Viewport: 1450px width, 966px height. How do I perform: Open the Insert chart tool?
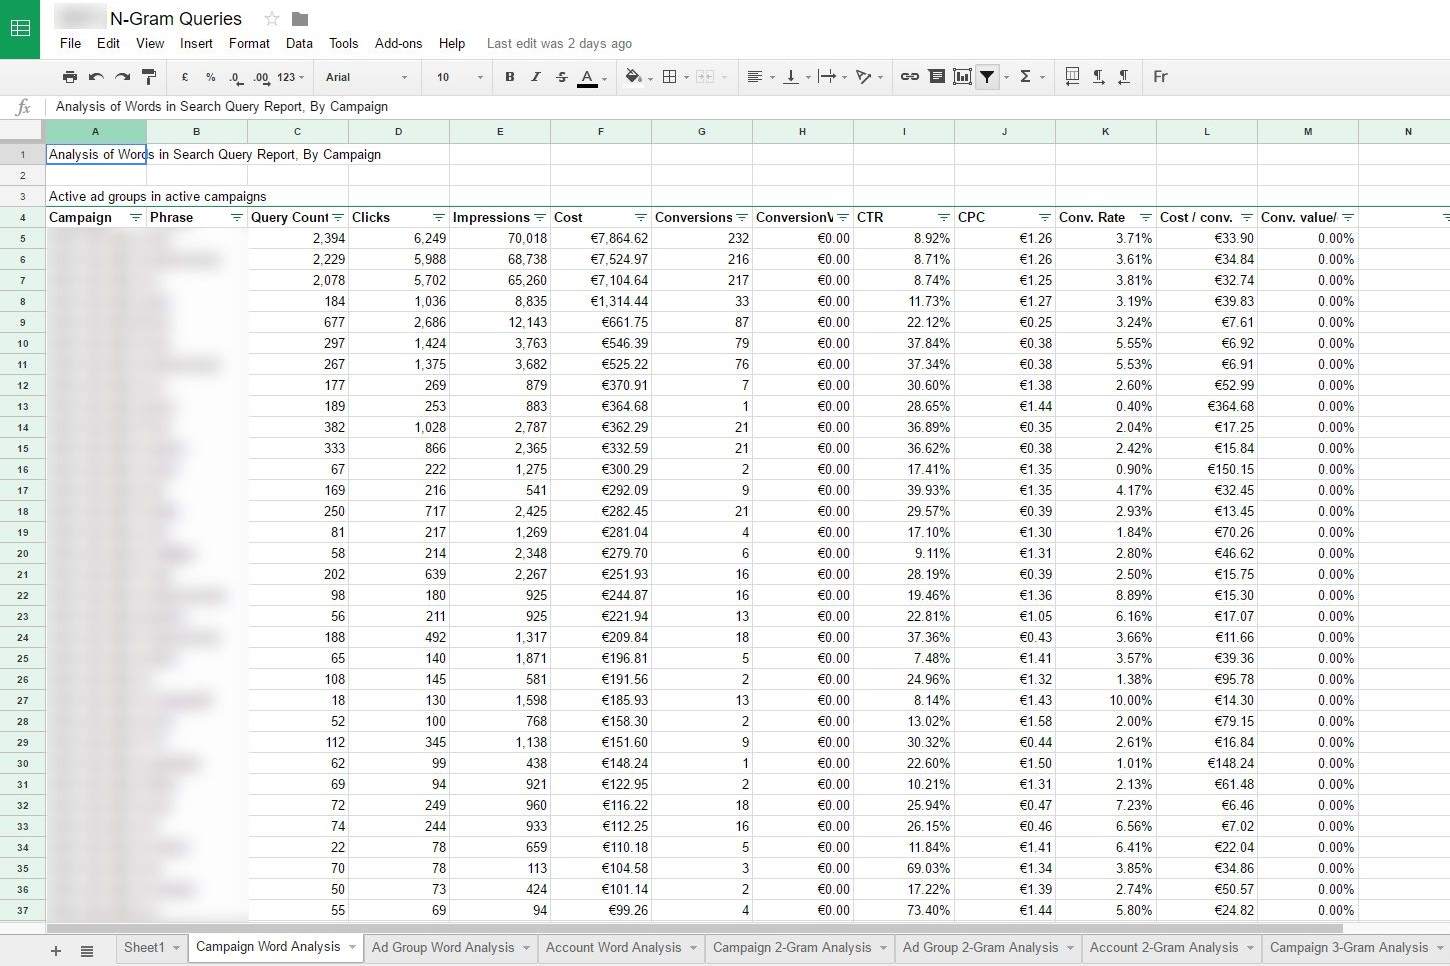coord(962,77)
